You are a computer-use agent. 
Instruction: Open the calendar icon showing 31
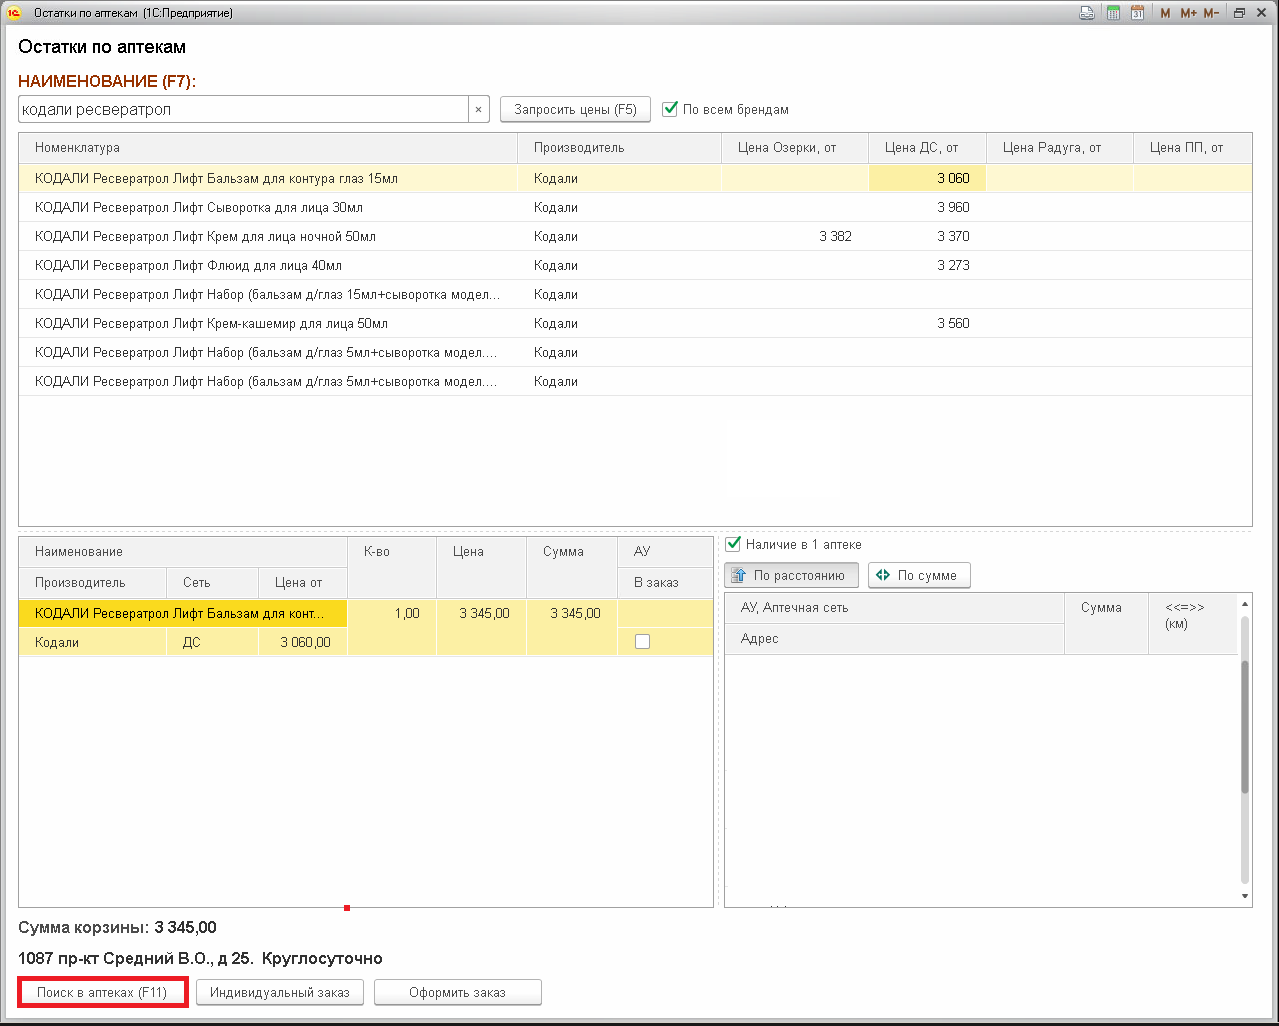pos(1137,13)
